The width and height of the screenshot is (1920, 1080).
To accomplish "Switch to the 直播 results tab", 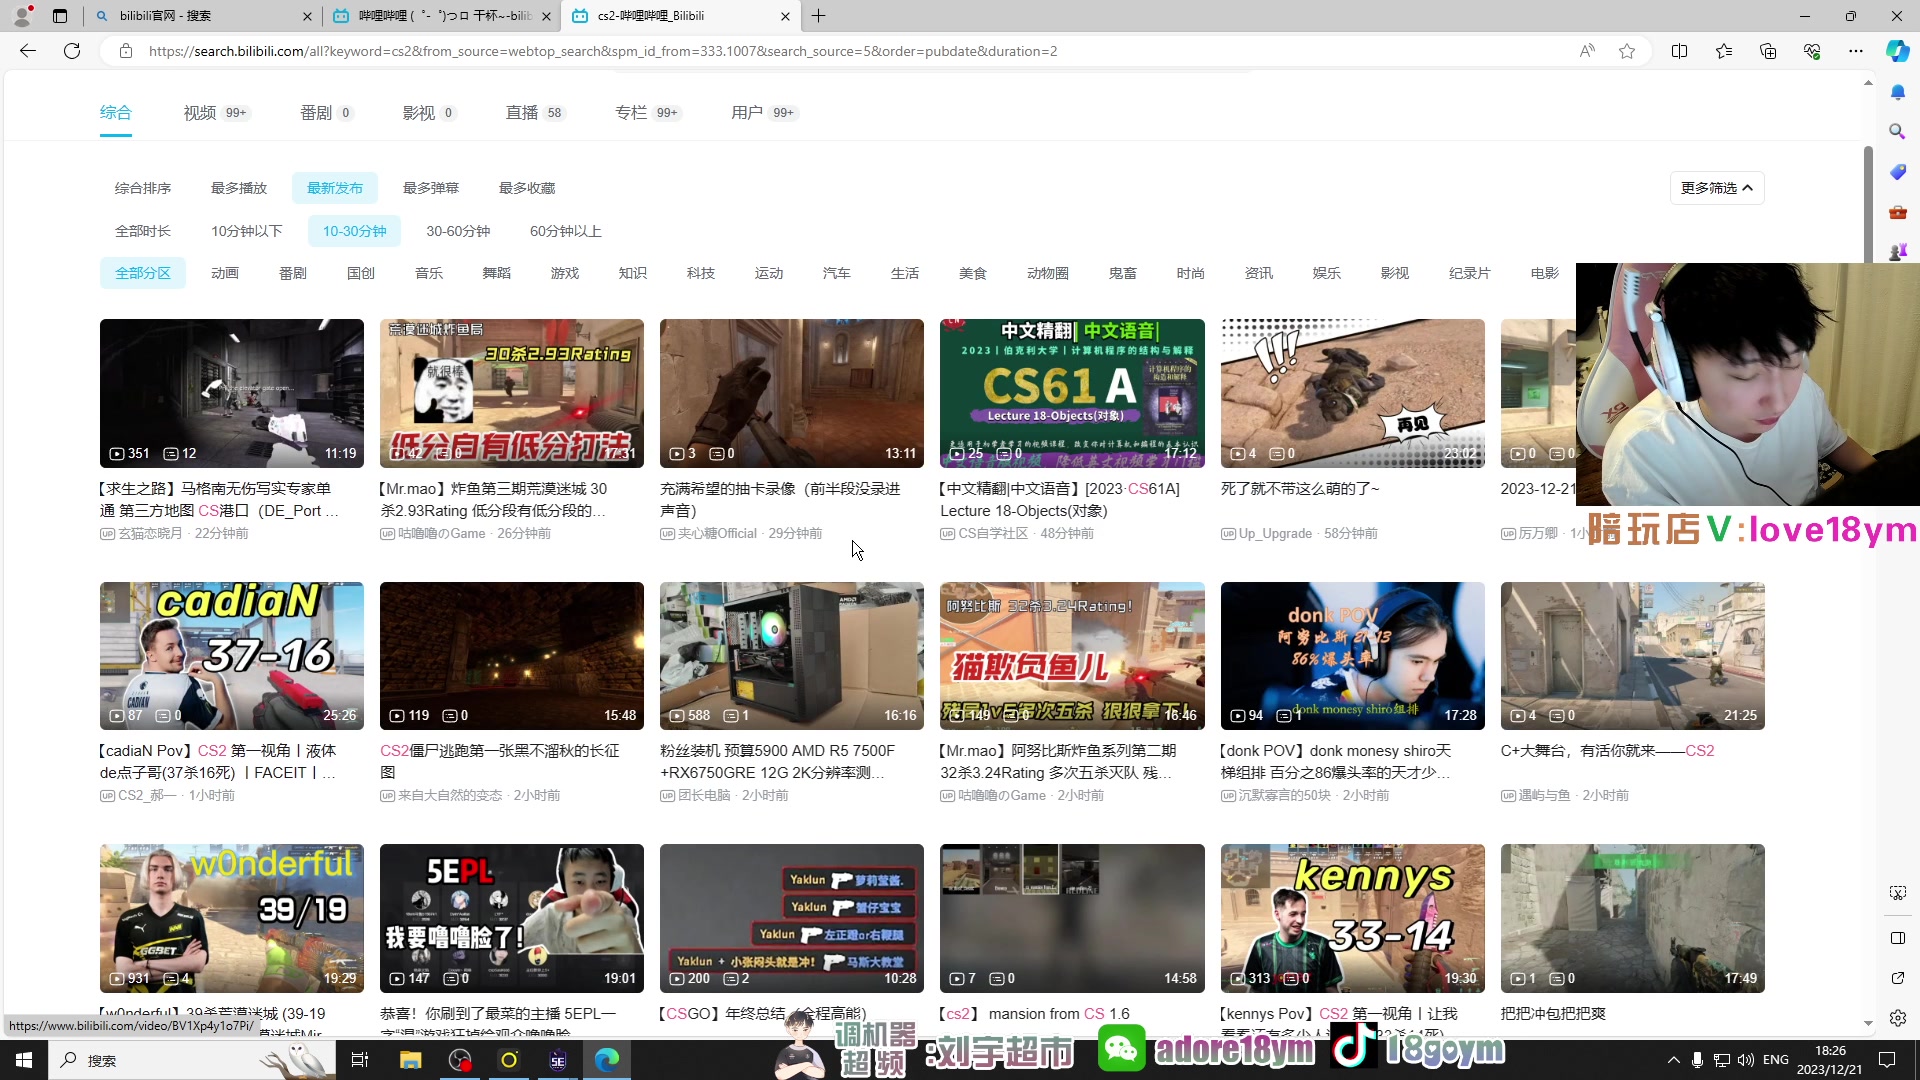I will point(522,113).
